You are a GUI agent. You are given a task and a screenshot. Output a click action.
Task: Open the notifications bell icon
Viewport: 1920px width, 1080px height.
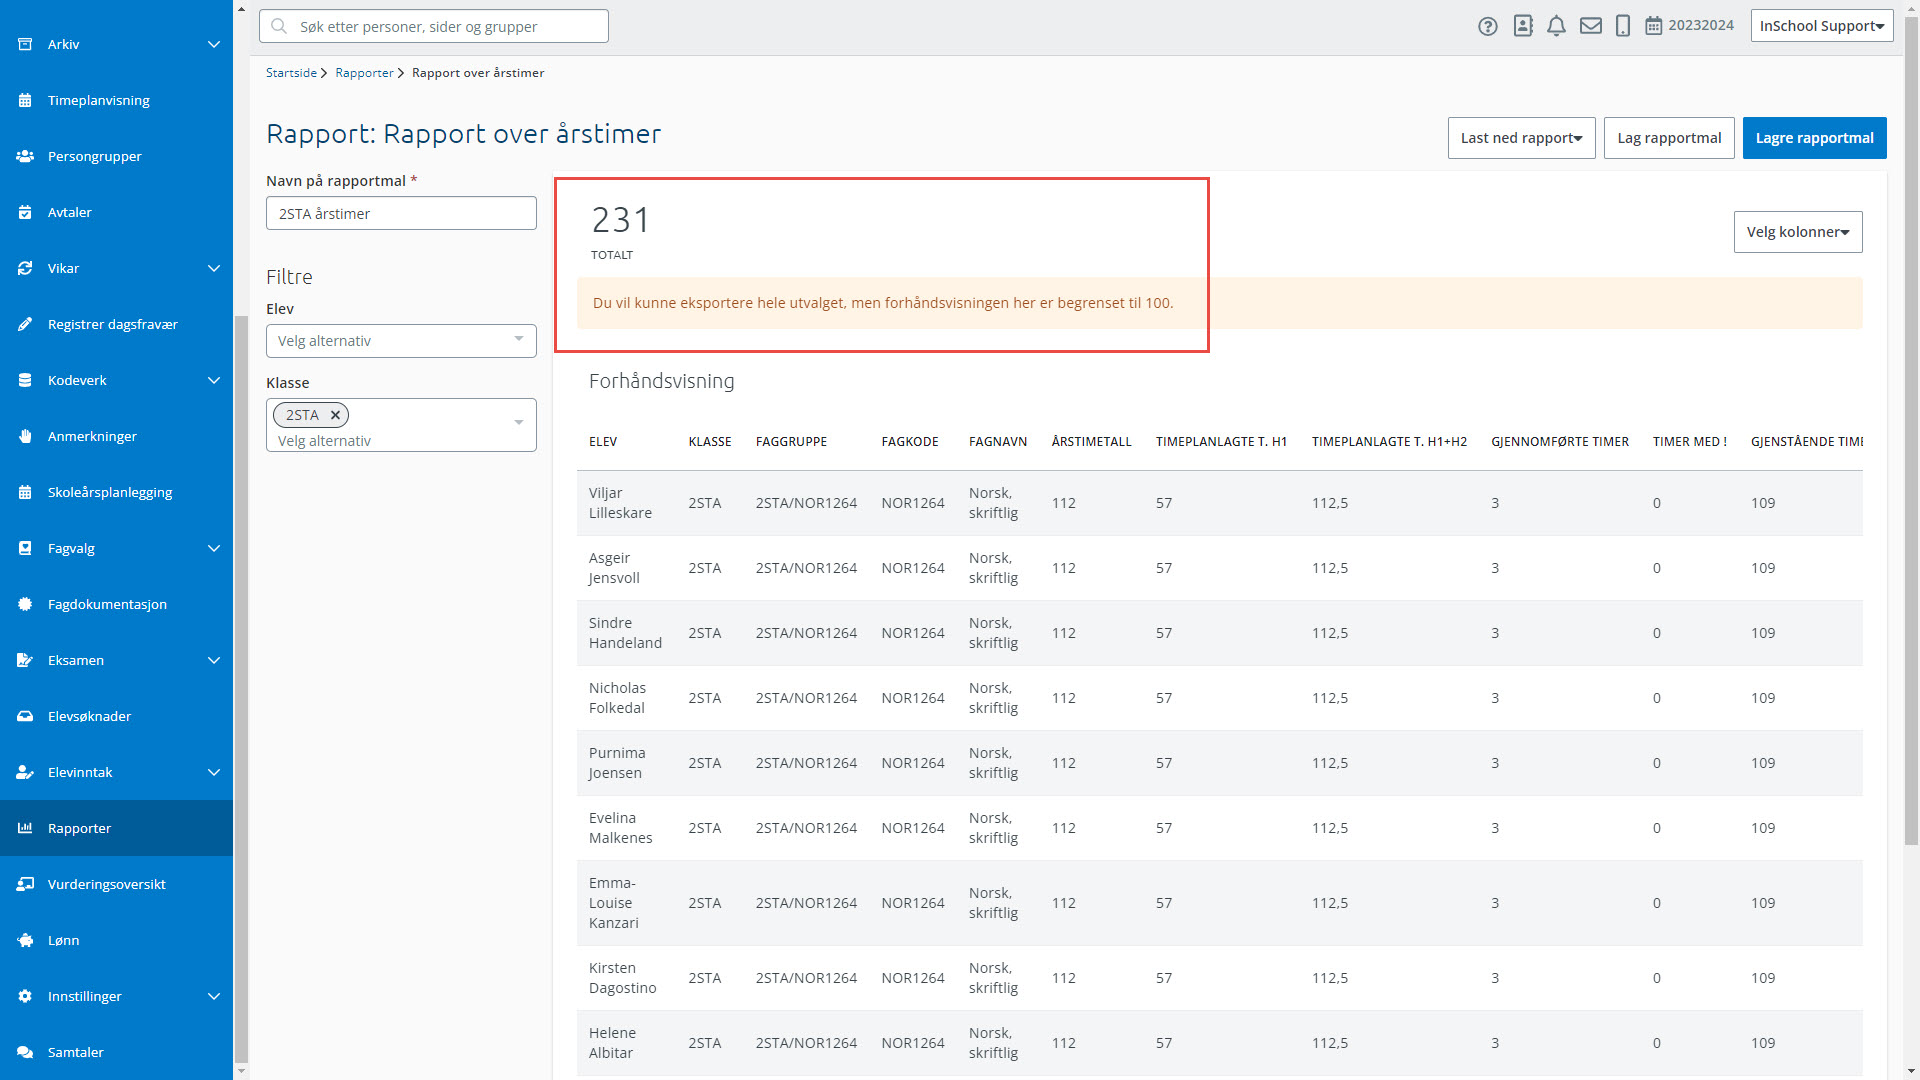pos(1556,26)
